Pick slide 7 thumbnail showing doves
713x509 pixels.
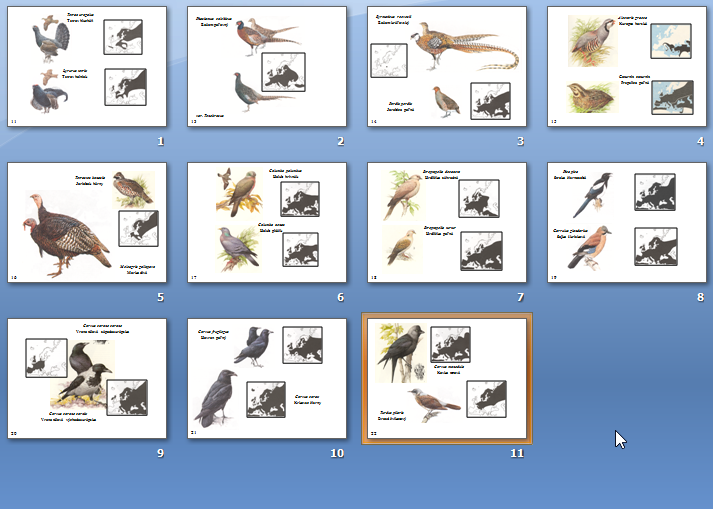tap(447, 222)
